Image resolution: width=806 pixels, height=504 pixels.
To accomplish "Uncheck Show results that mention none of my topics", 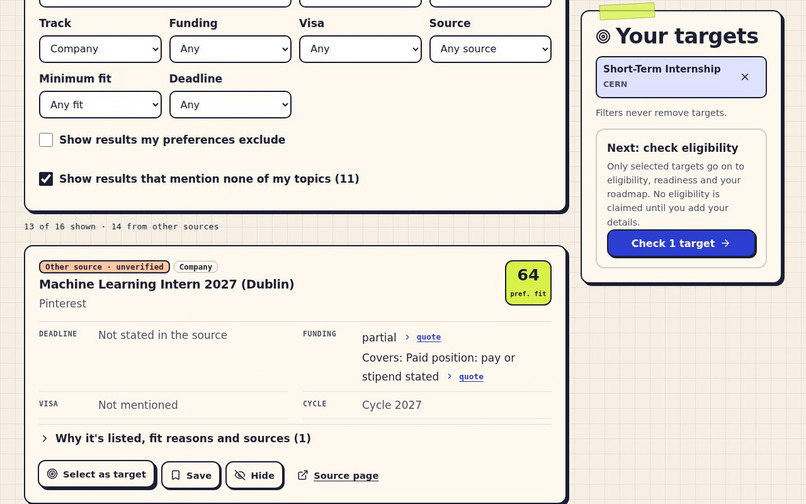I will tap(46, 179).
